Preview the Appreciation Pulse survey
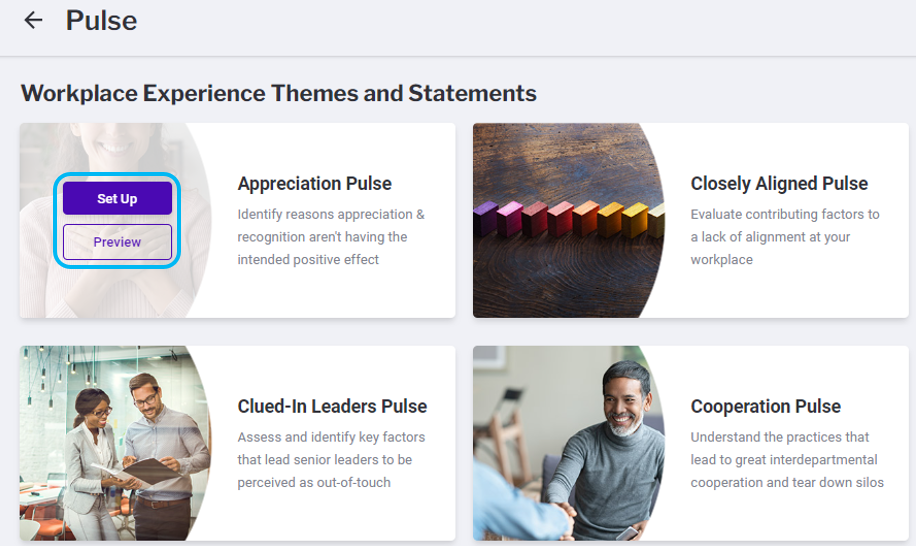916x546 pixels. (x=117, y=242)
